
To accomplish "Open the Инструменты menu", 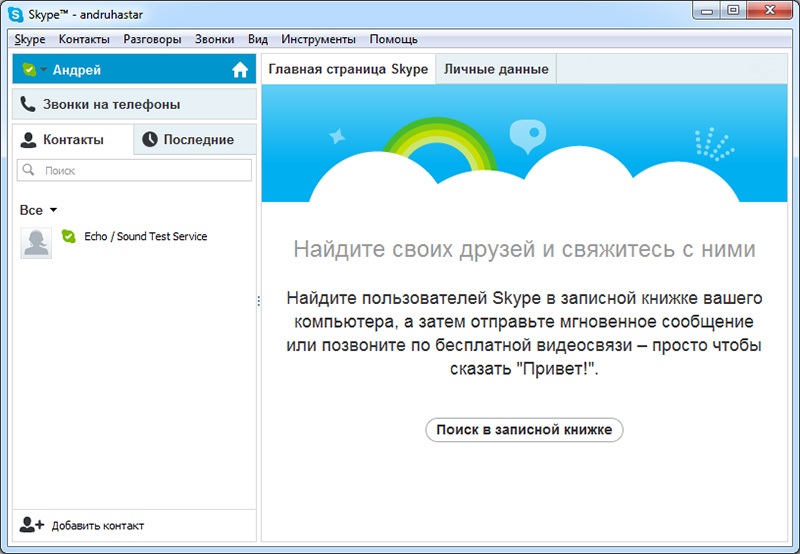I will (318, 39).
